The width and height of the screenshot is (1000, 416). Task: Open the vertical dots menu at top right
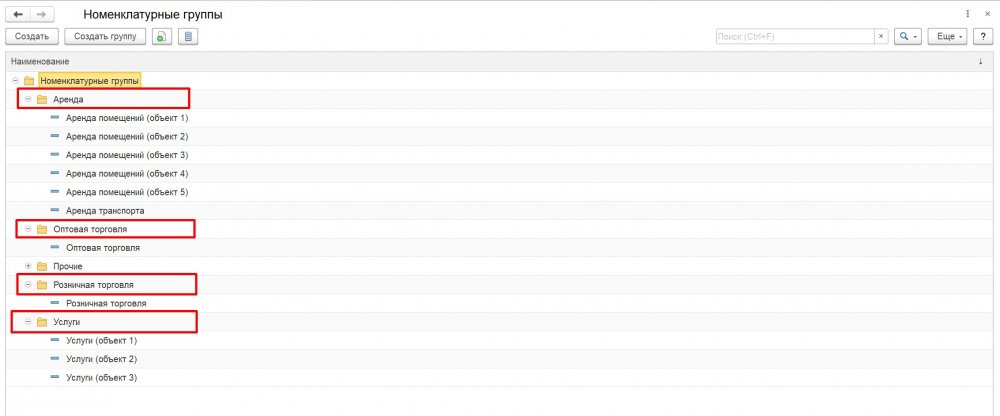click(x=968, y=13)
